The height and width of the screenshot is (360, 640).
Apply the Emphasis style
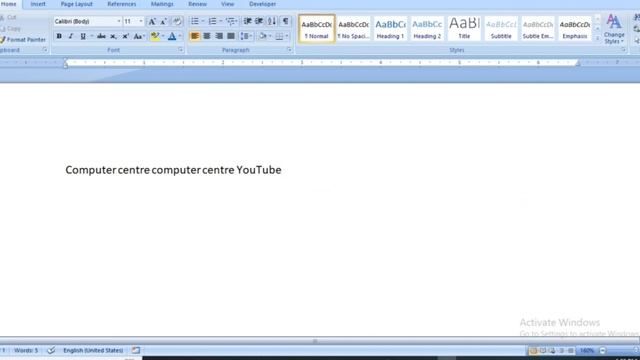[575, 29]
